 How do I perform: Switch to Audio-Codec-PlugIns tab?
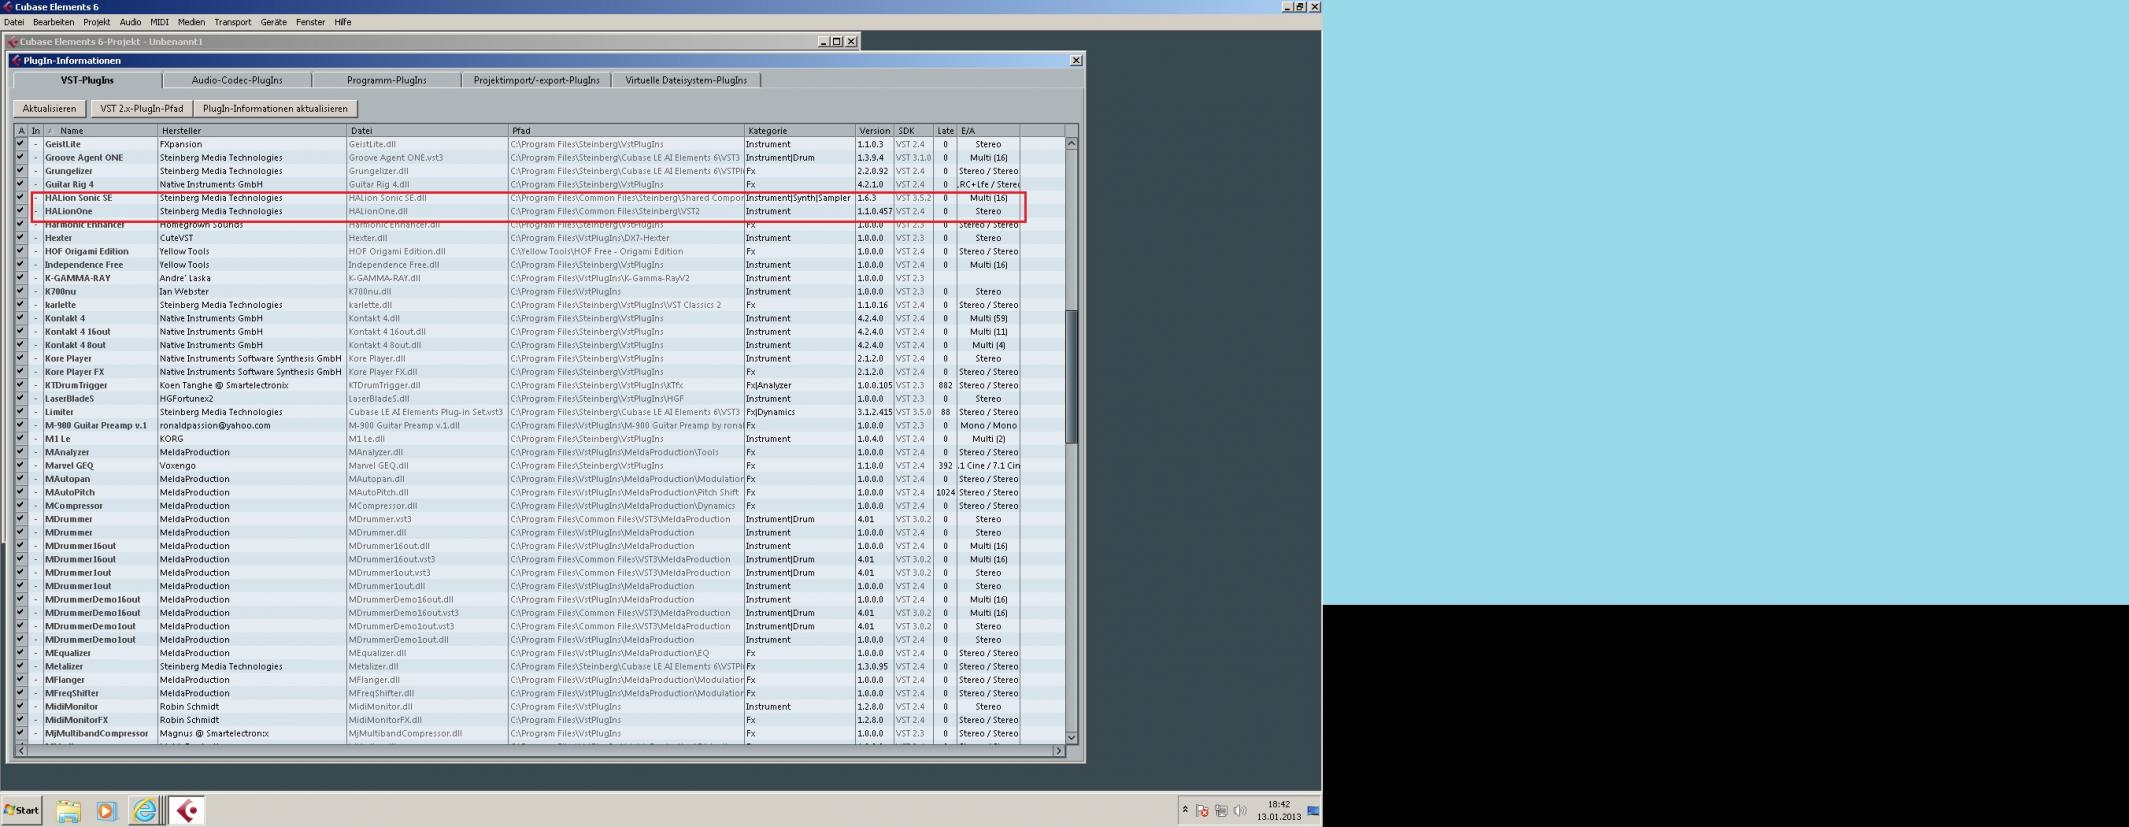[237, 80]
